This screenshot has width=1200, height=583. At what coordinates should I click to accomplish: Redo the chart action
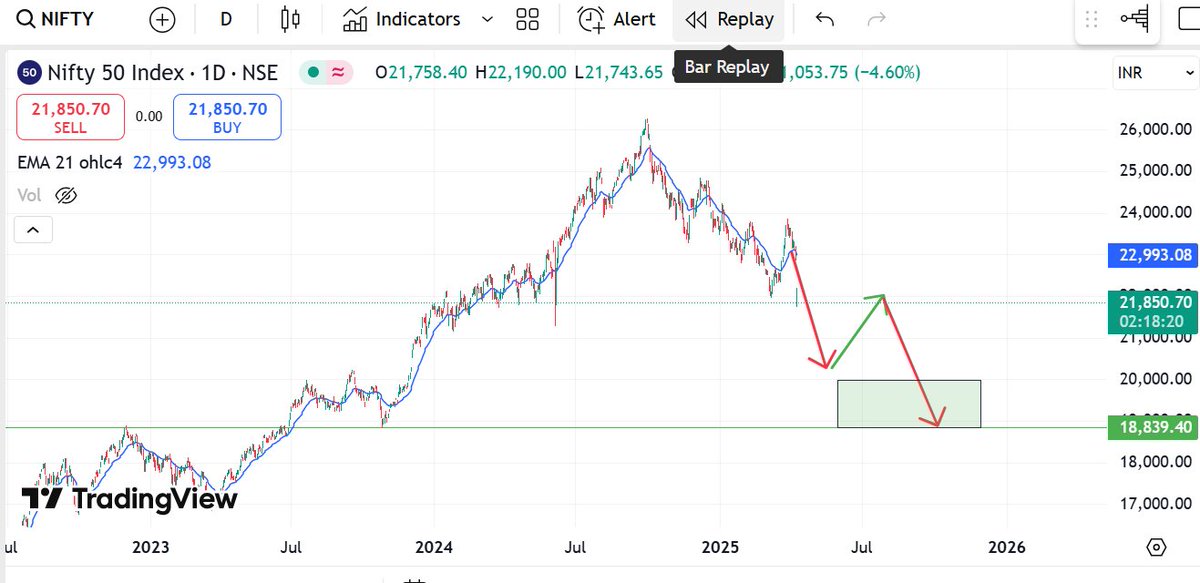coord(876,19)
